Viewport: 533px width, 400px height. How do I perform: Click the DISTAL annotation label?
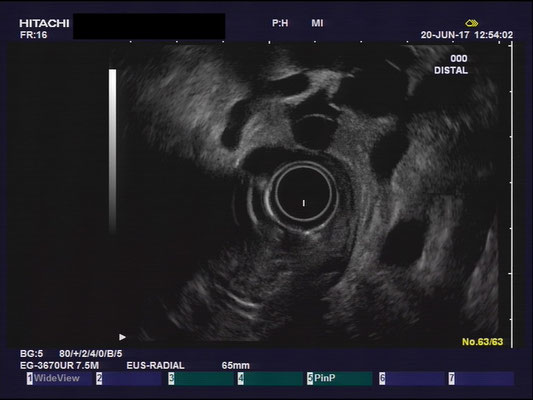451,70
